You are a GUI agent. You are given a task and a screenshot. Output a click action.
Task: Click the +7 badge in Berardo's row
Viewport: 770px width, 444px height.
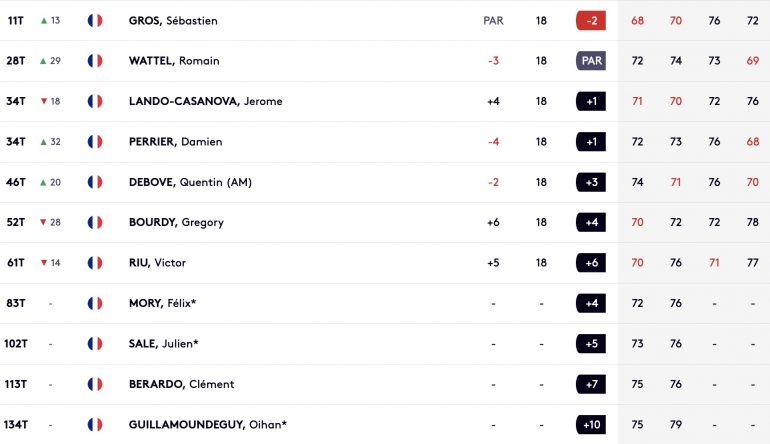591,384
